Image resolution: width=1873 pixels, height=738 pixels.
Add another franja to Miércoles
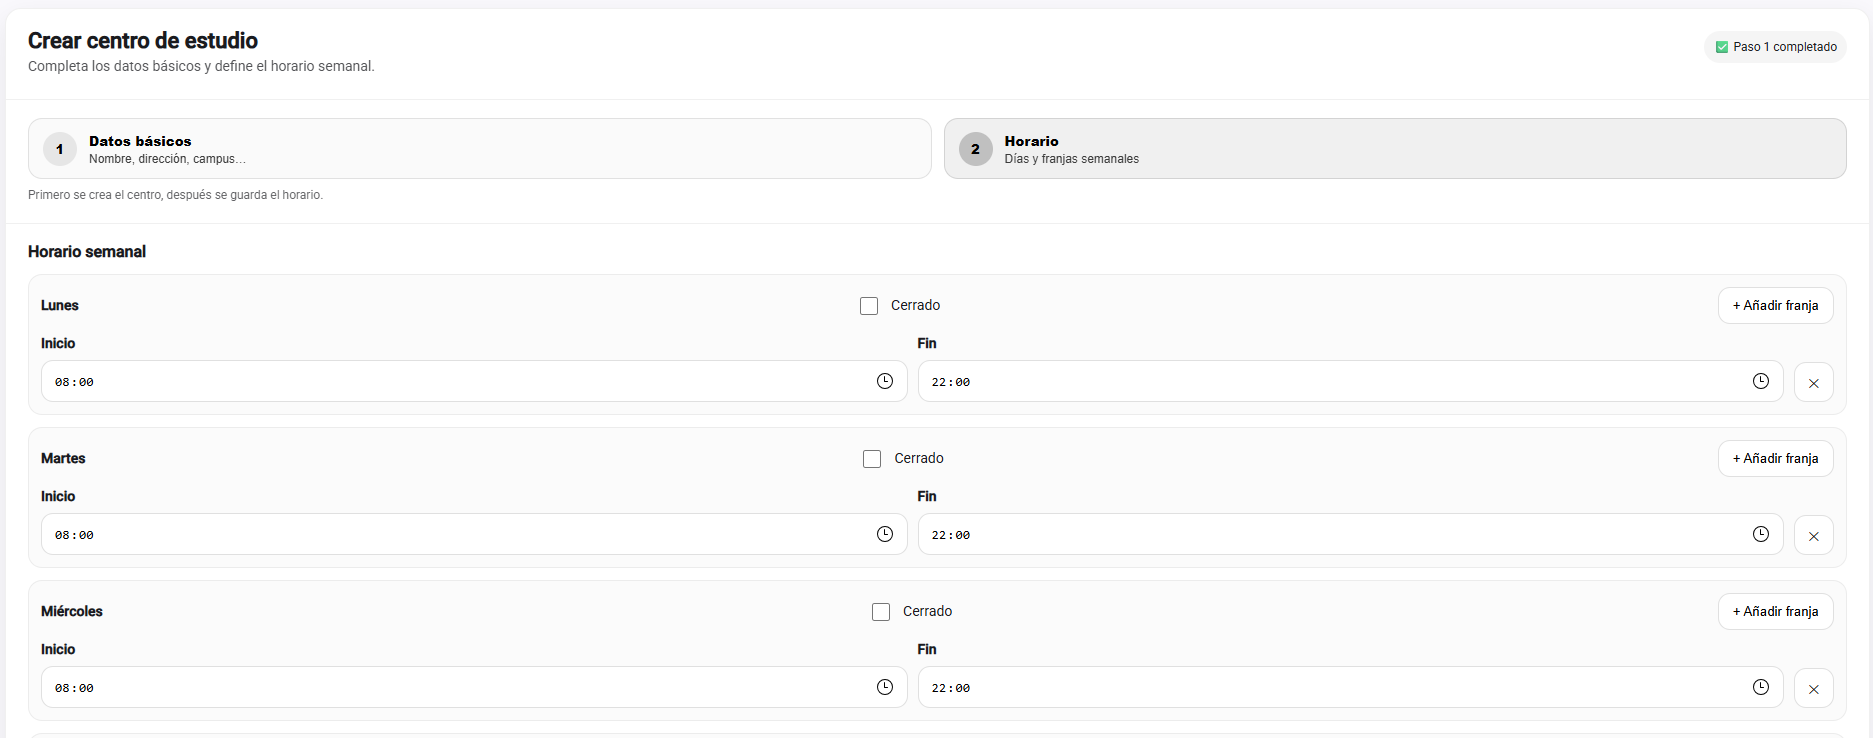tap(1775, 612)
